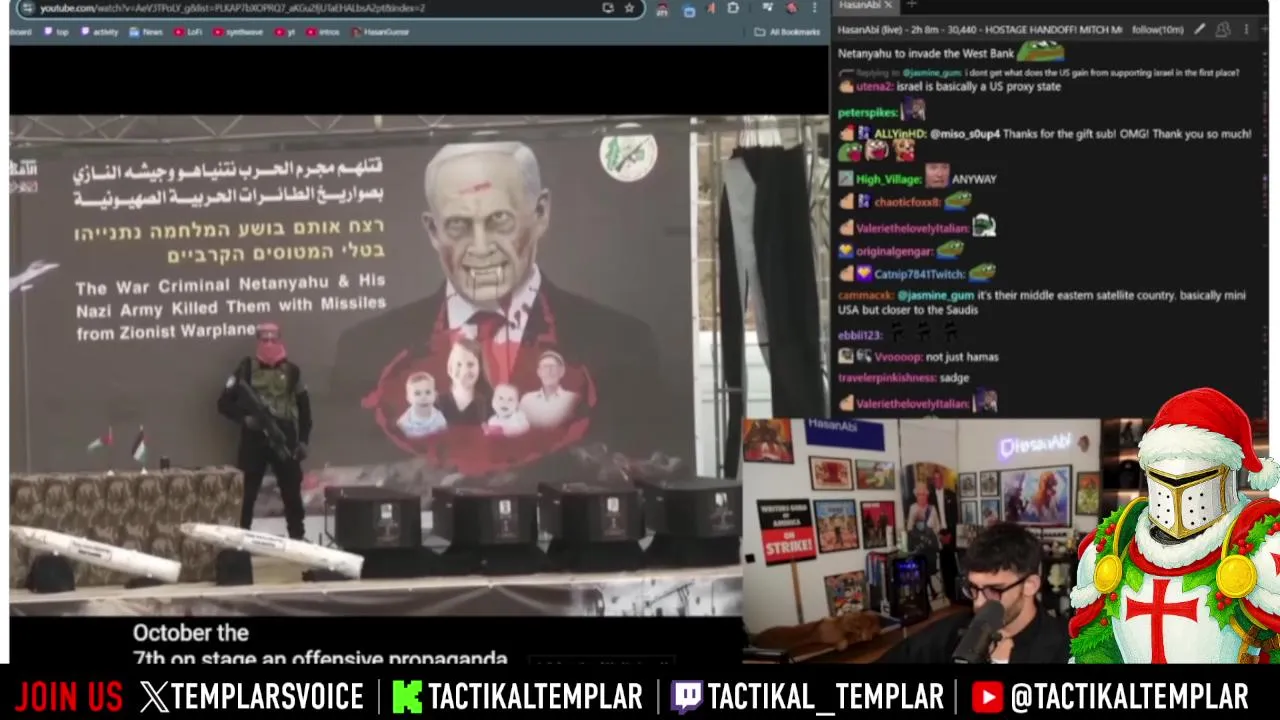
Task: Click username 'originalgengar' in chat
Action: [x=894, y=251]
